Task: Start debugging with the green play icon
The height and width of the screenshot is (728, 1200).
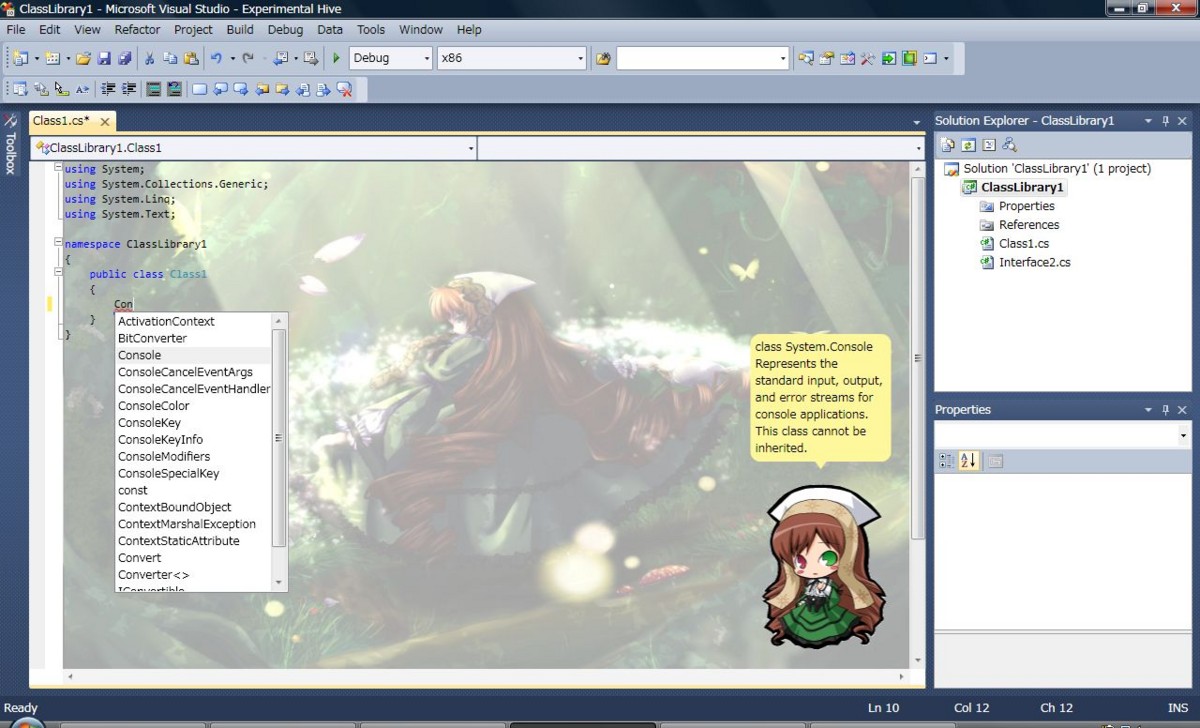Action: coord(337,58)
